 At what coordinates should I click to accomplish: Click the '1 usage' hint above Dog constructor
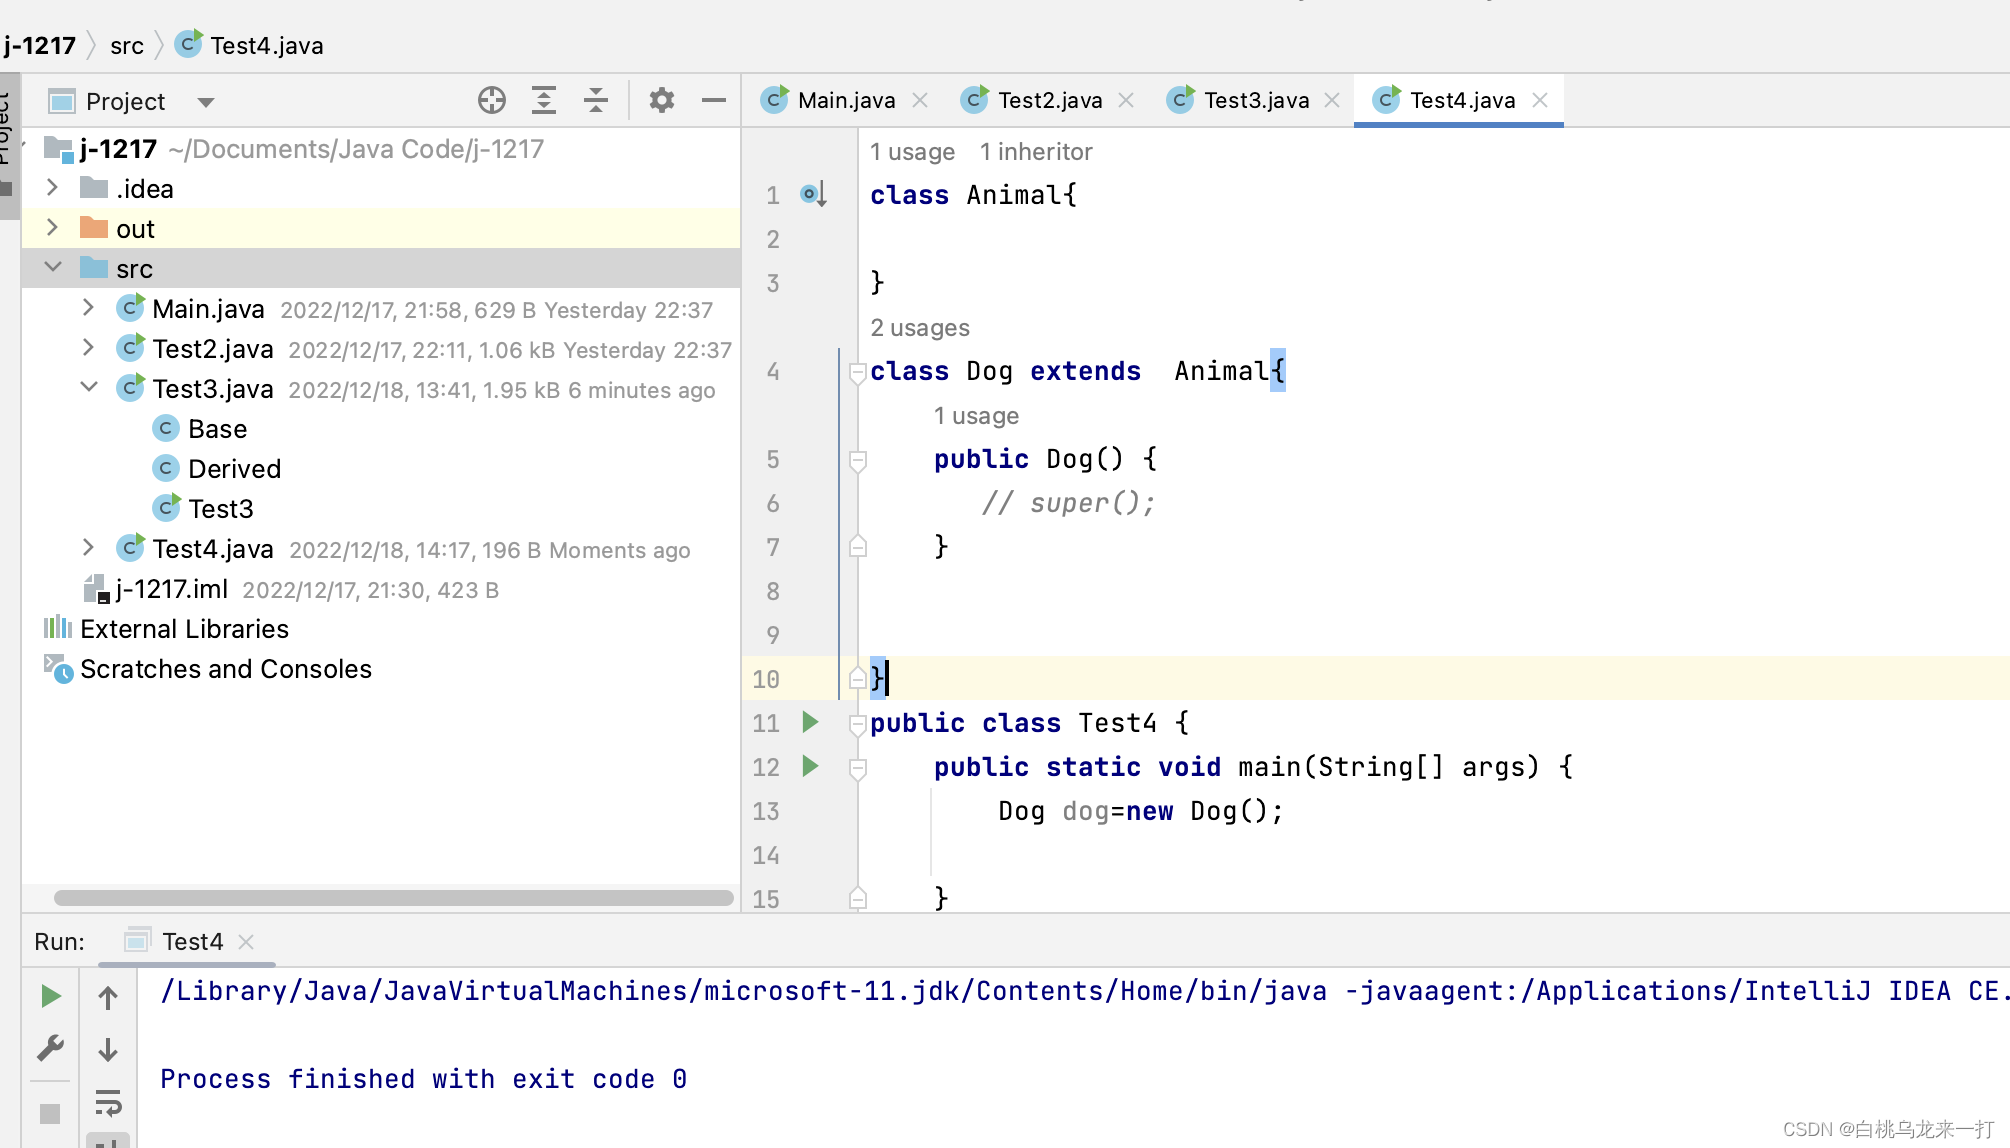tap(976, 416)
